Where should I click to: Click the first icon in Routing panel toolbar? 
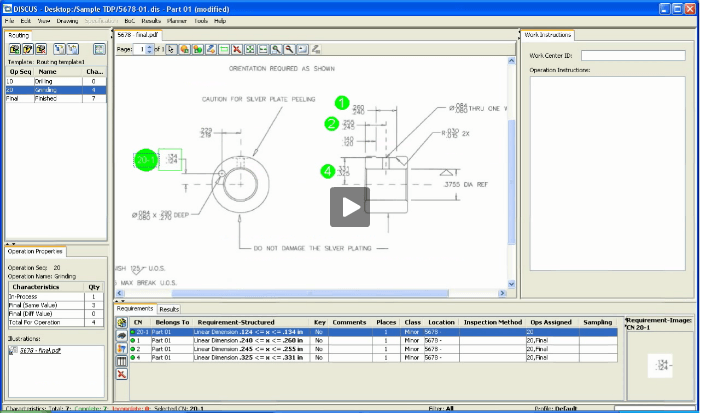(14, 48)
